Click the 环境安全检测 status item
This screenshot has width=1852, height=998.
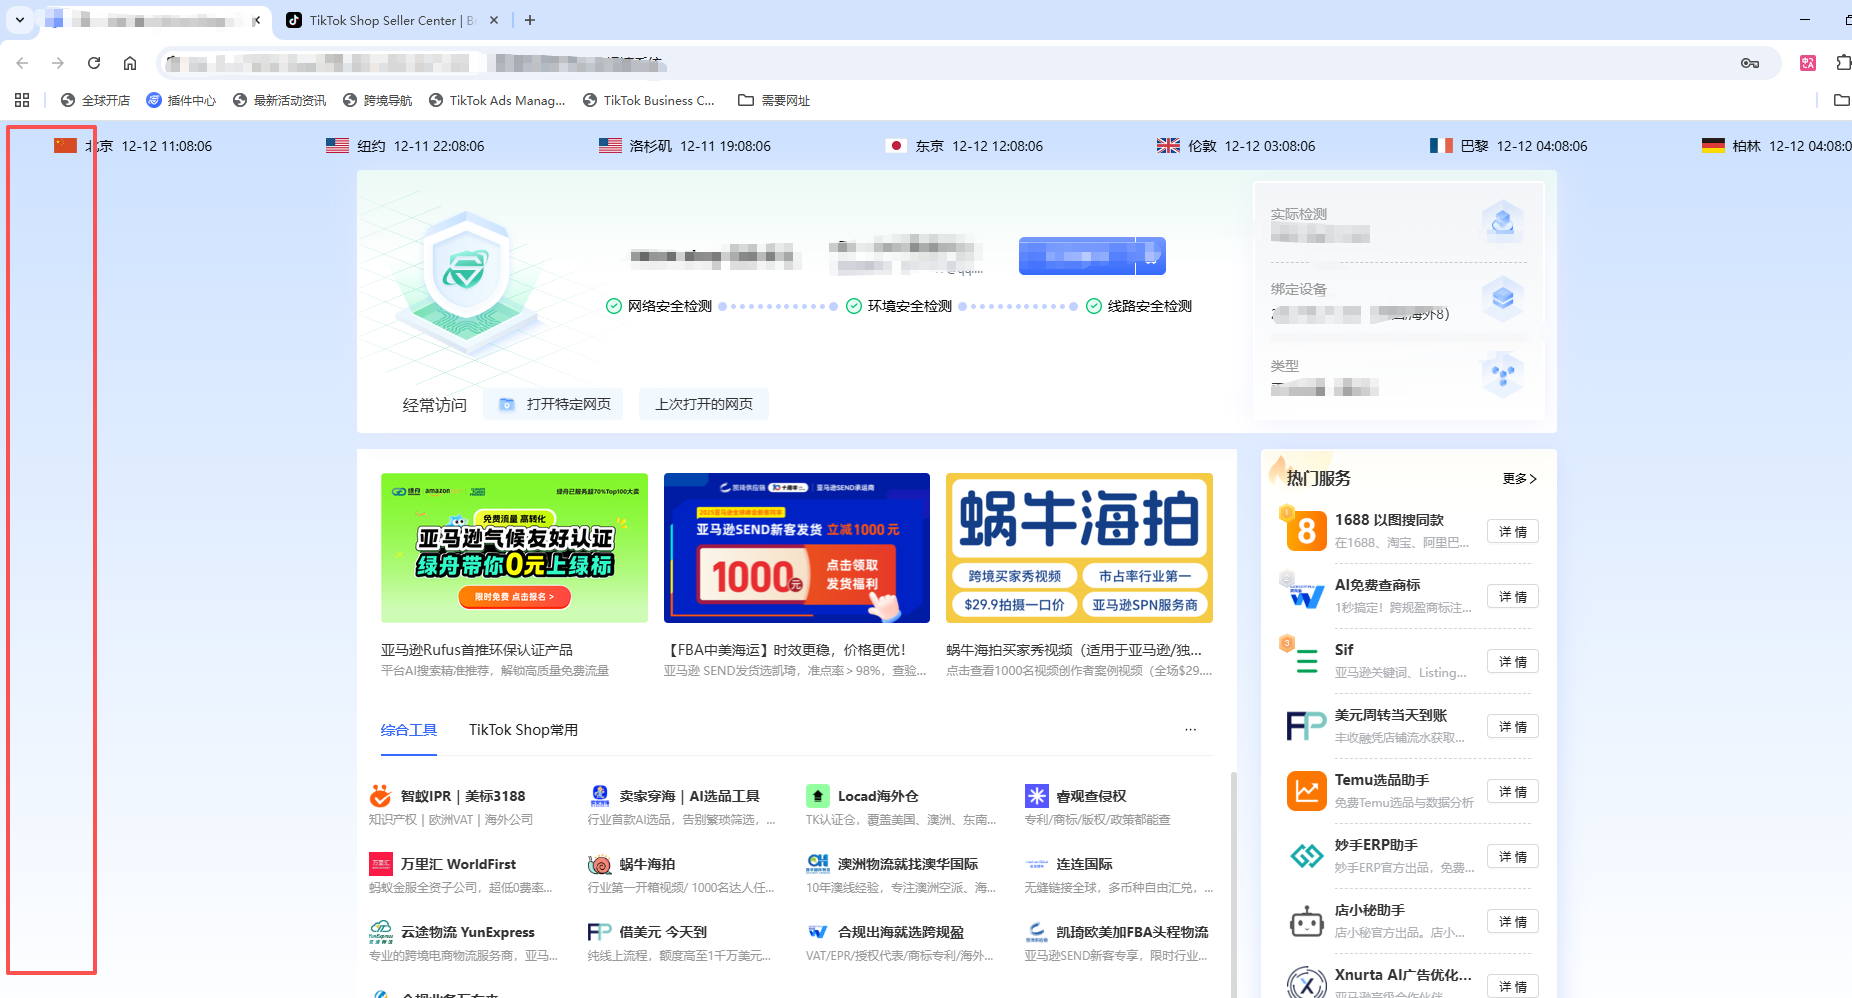coord(900,306)
